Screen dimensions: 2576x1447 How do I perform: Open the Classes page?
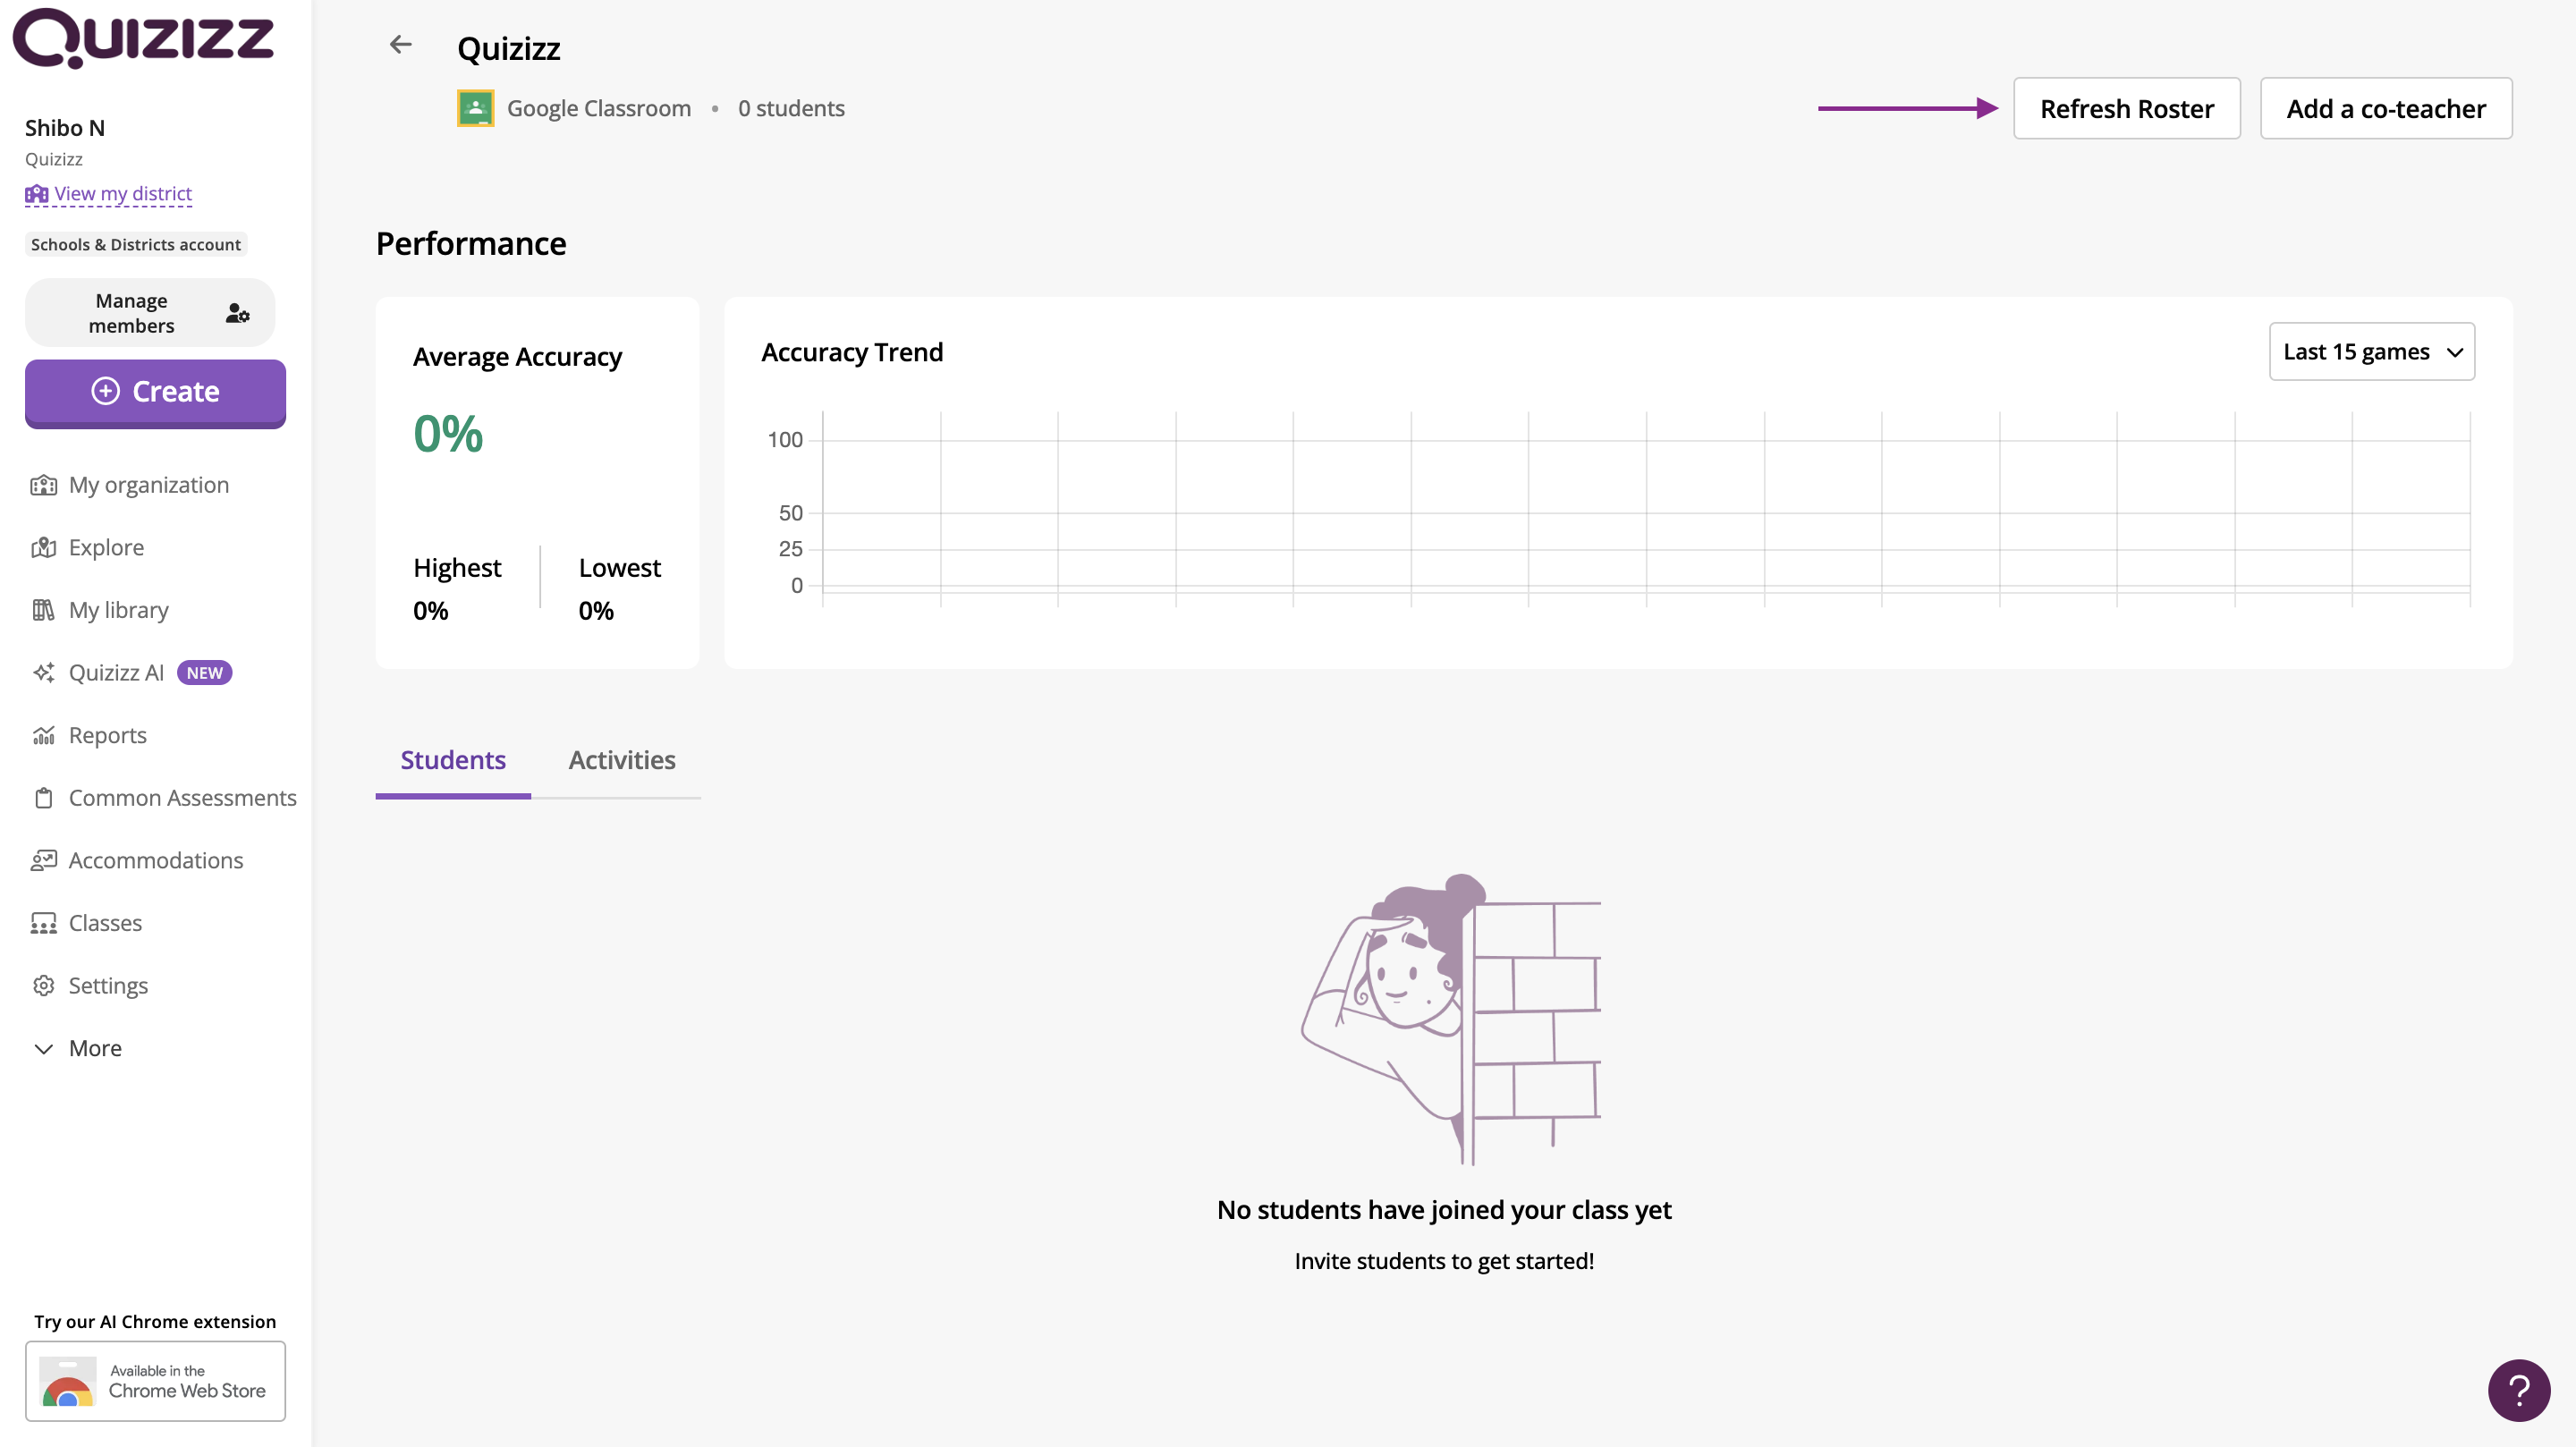pyautogui.click(x=105, y=923)
